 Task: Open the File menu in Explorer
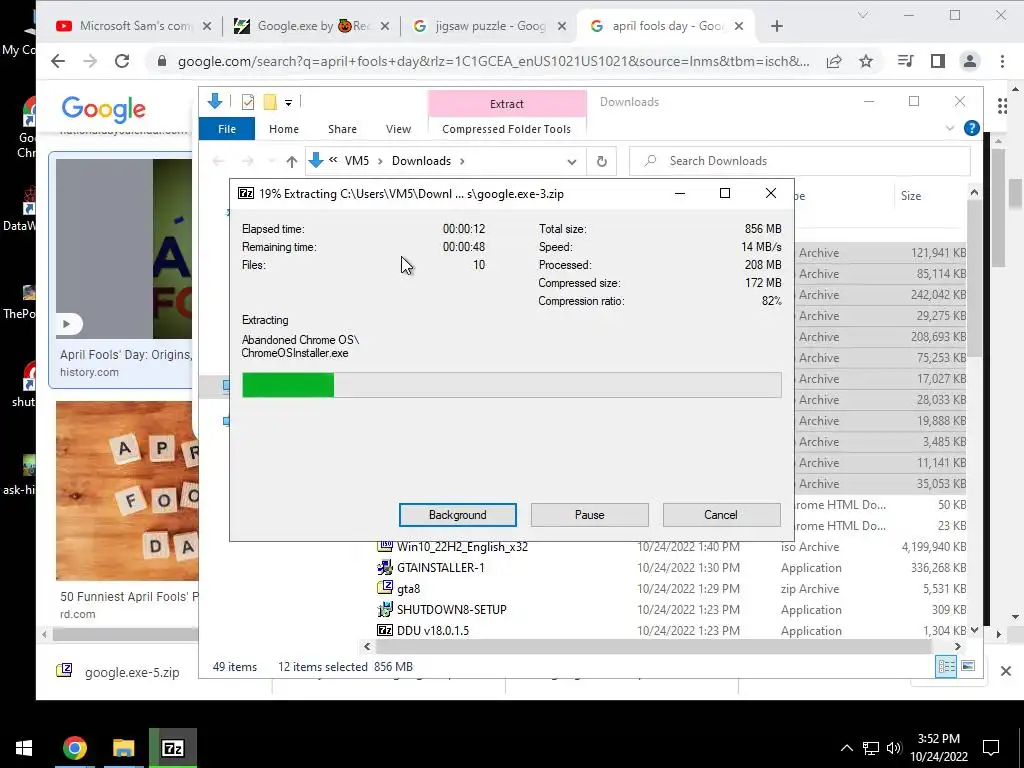click(x=227, y=129)
